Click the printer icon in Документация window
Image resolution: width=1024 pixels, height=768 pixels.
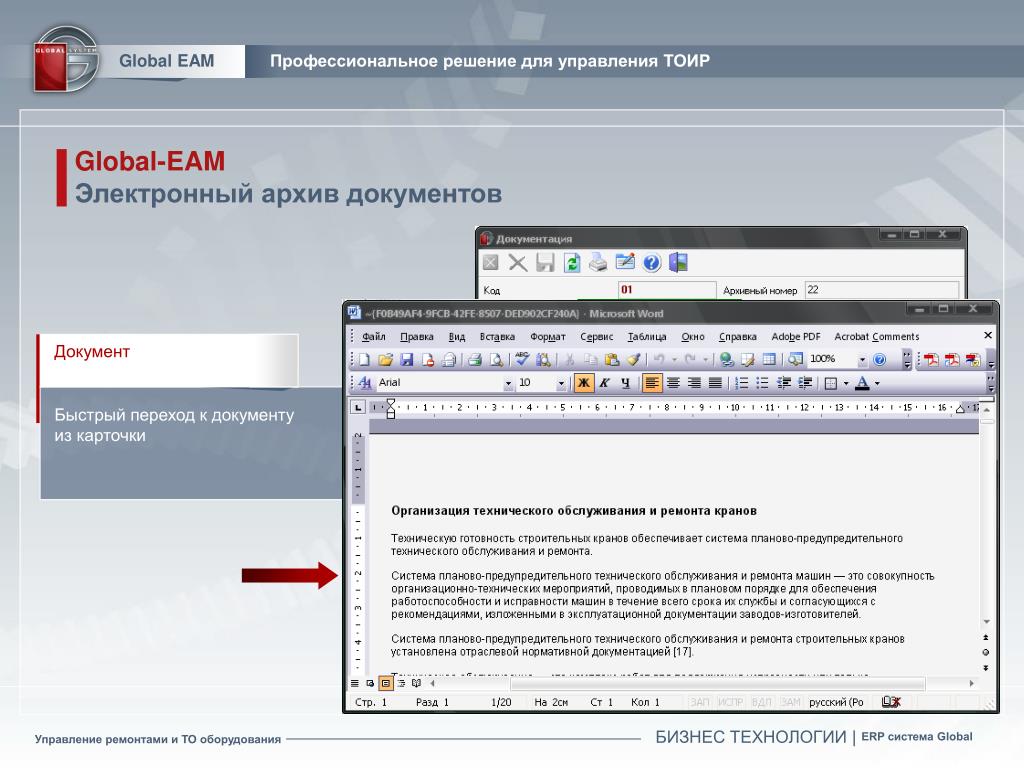coord(598,263)
